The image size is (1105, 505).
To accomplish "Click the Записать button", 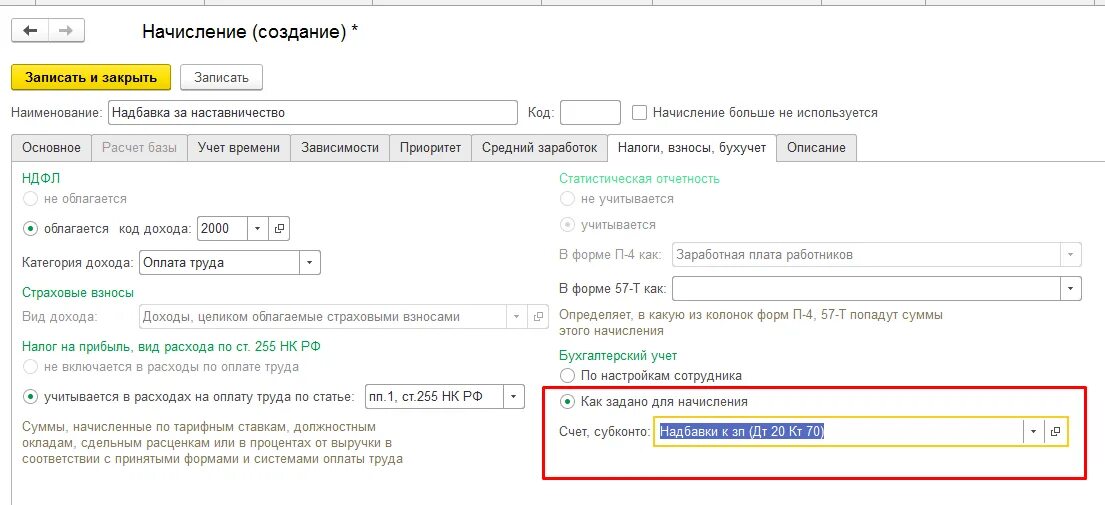I will 221,77.
